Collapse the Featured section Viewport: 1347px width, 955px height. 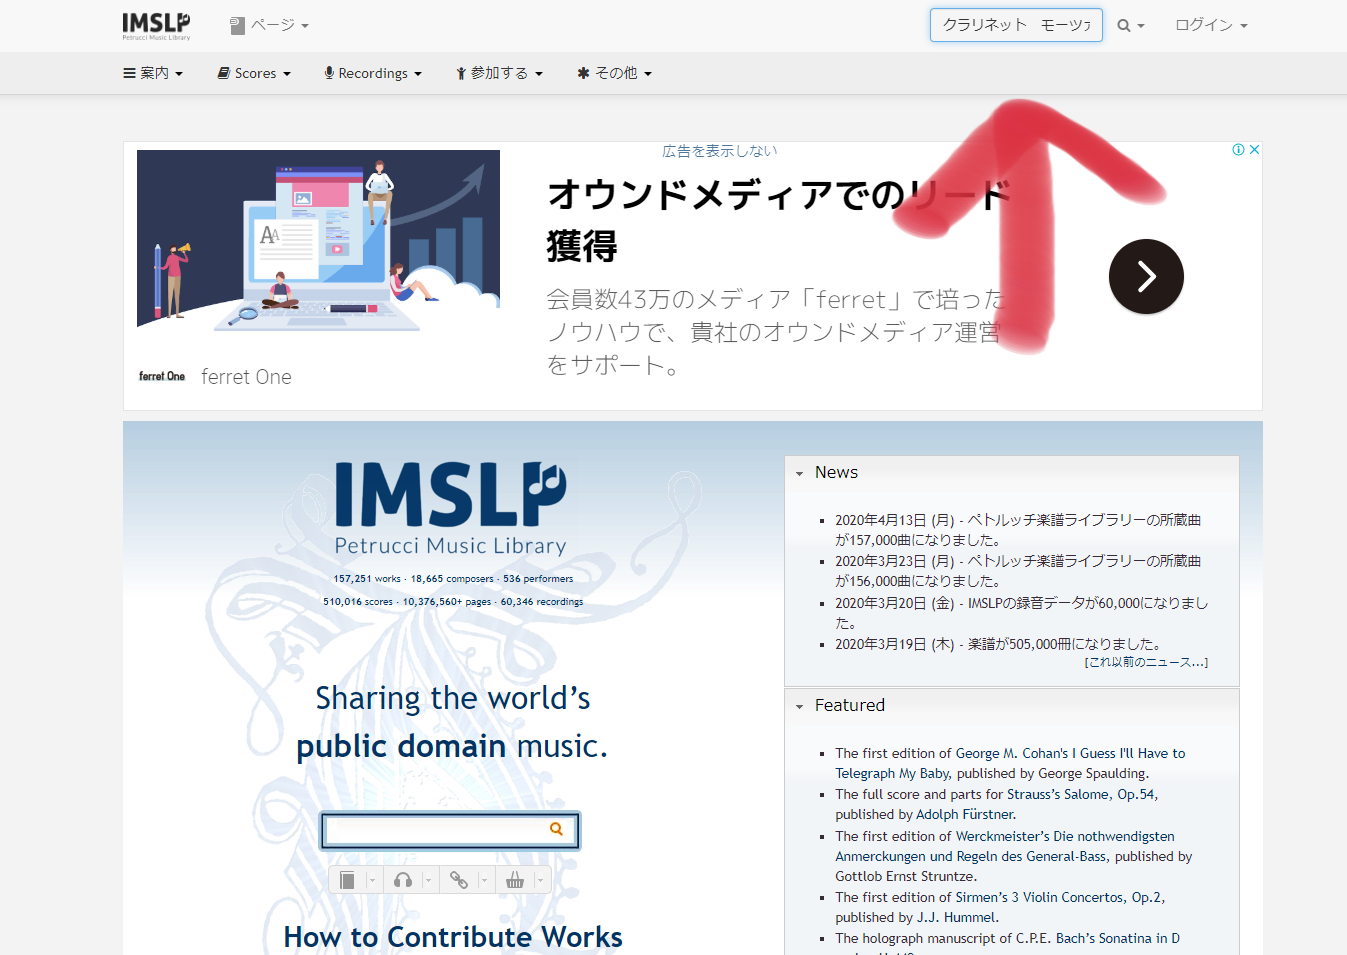(x=800, y=706)
